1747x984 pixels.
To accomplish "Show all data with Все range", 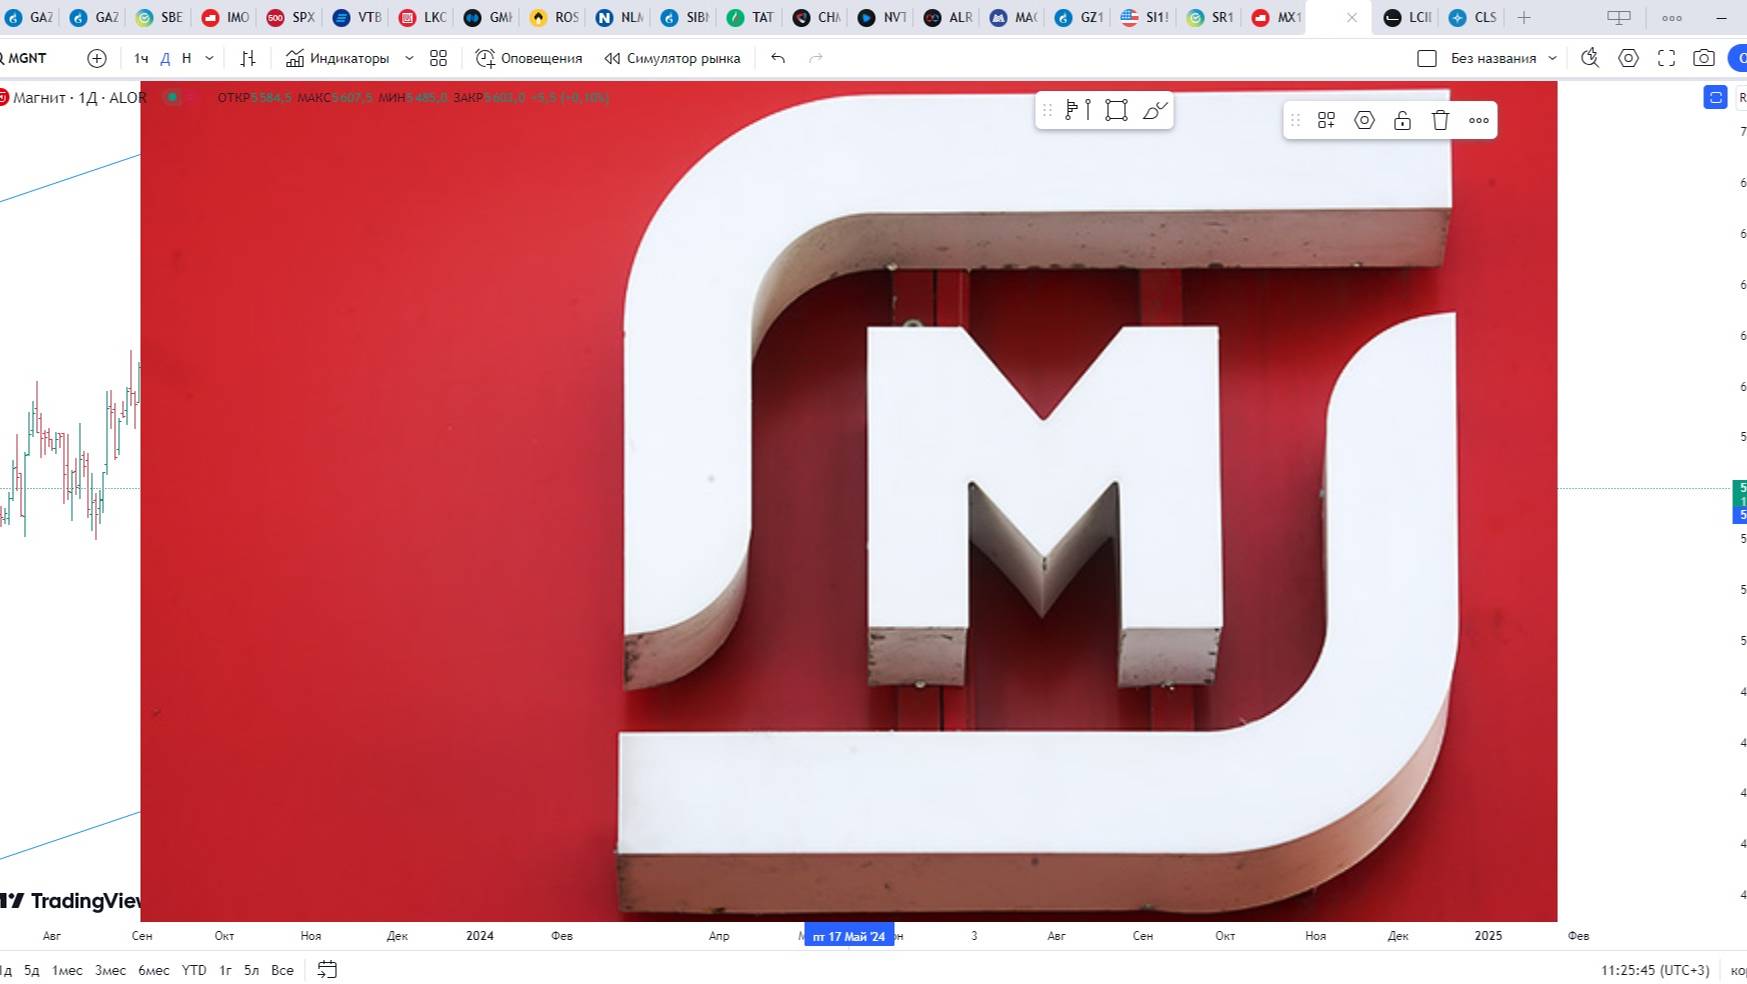I will tap(282, 970).
